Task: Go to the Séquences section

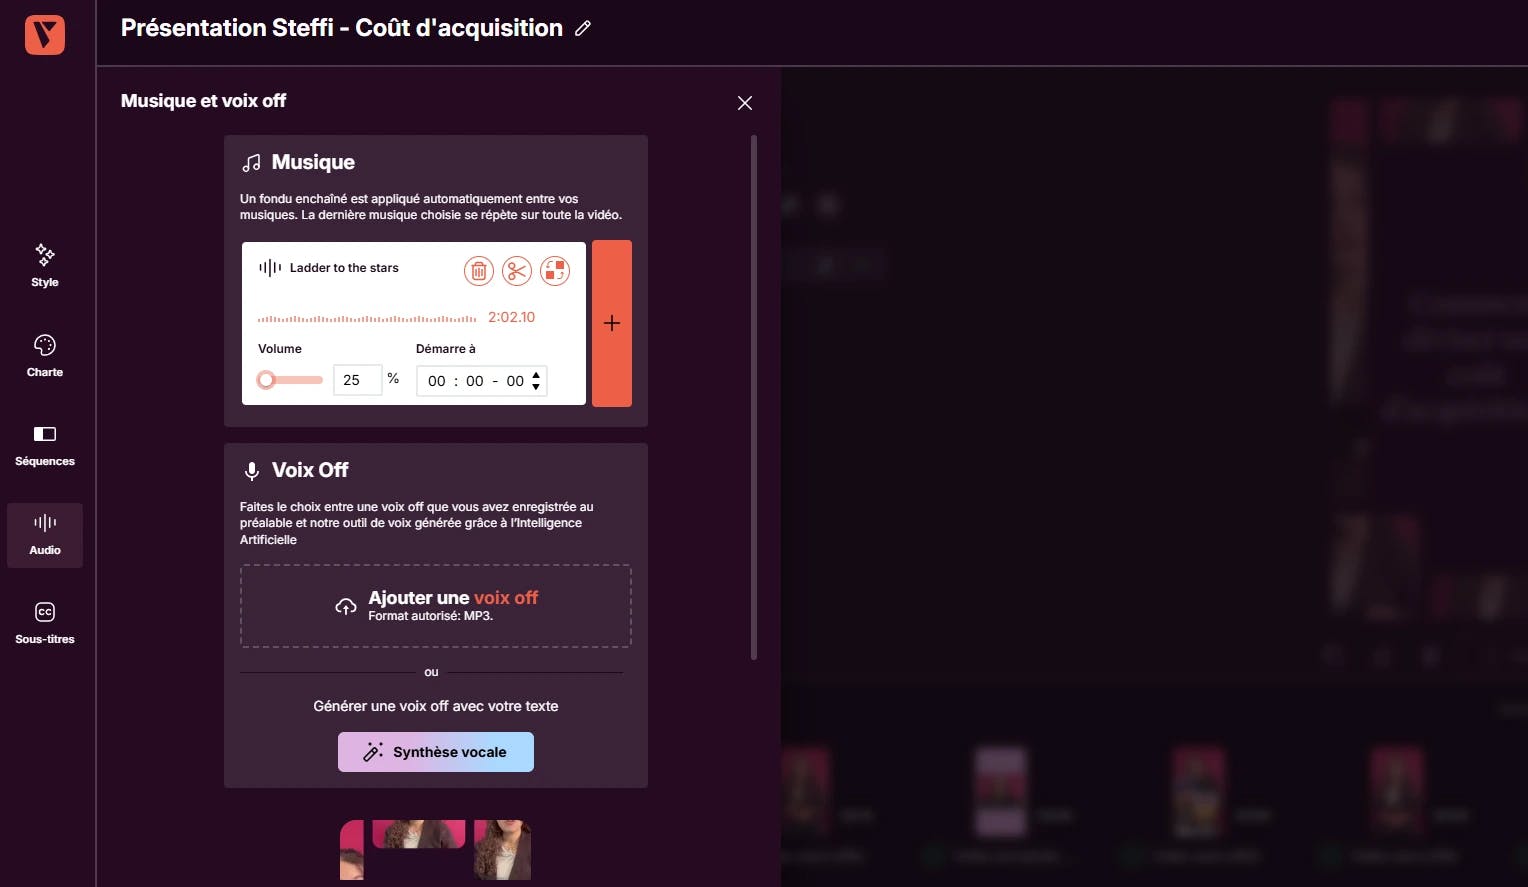Action: [45, 445]
